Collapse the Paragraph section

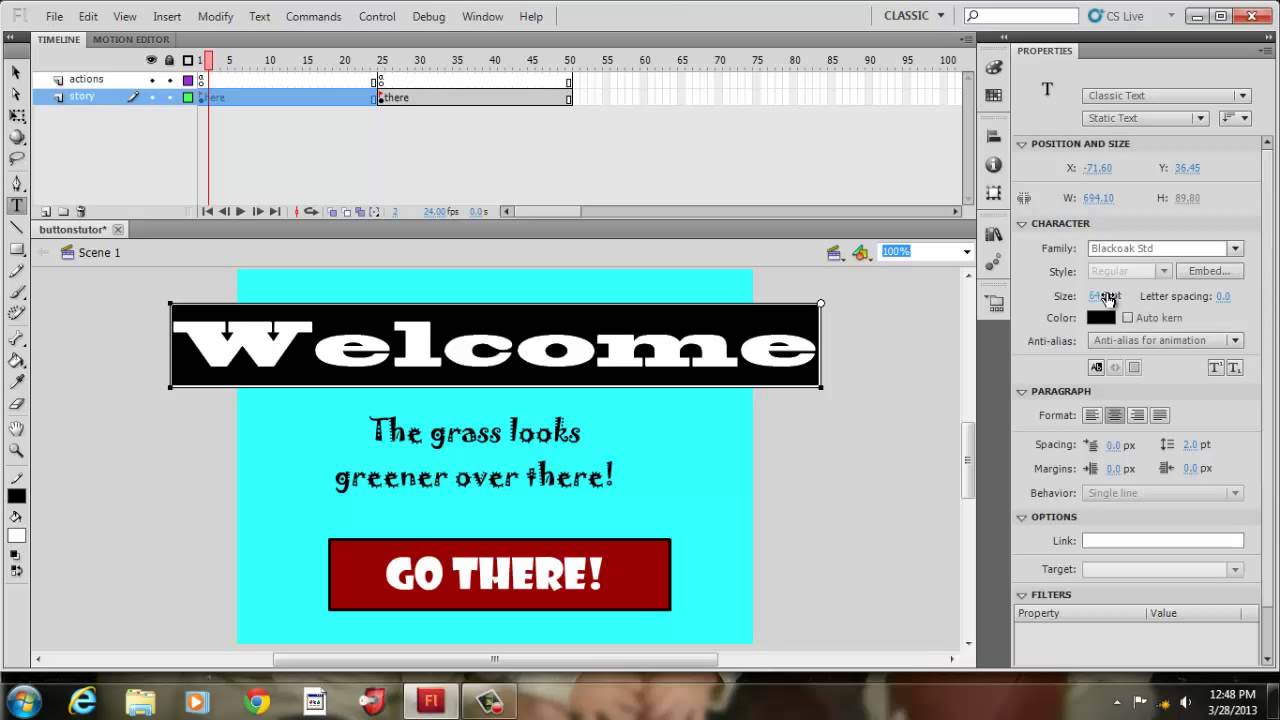coord(1022,392)
